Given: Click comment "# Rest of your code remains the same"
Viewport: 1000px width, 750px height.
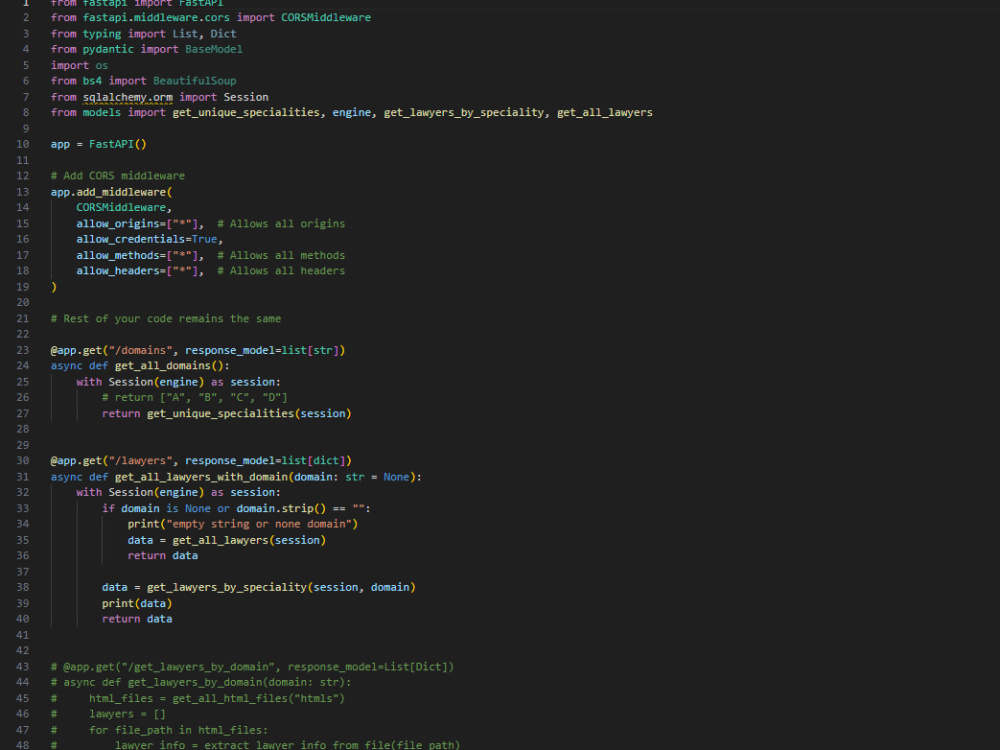Looking at the screenshot, I should [166, 318].
